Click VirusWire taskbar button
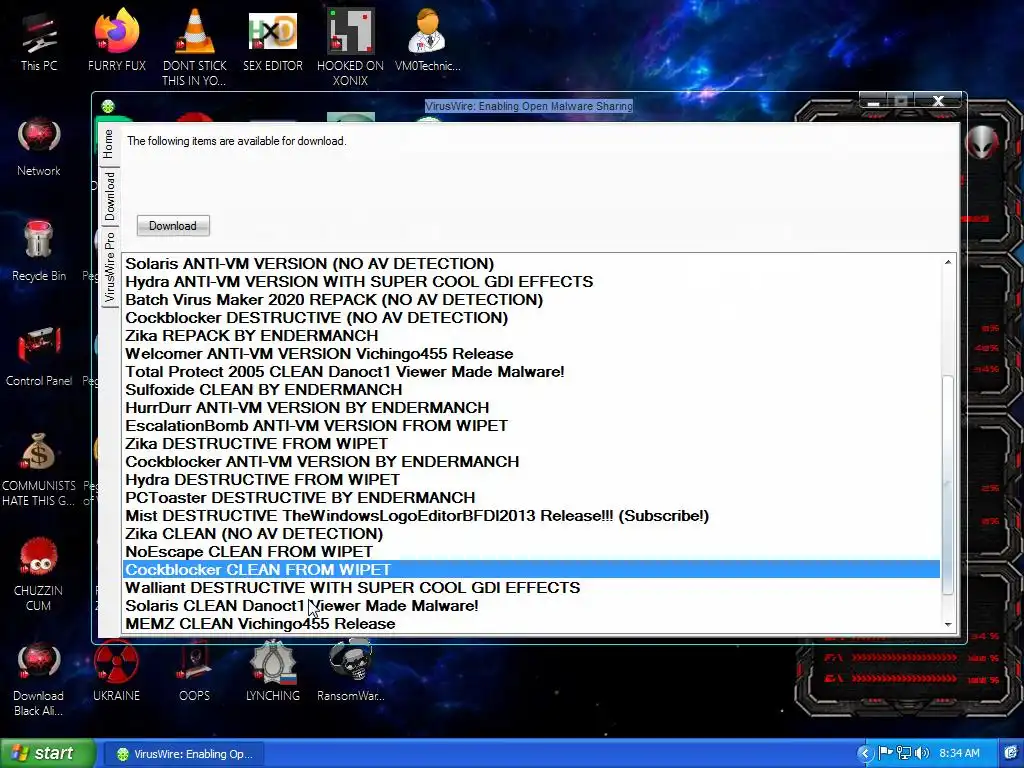Viewport: 1024px width, 768px height. tap(185, 754)
